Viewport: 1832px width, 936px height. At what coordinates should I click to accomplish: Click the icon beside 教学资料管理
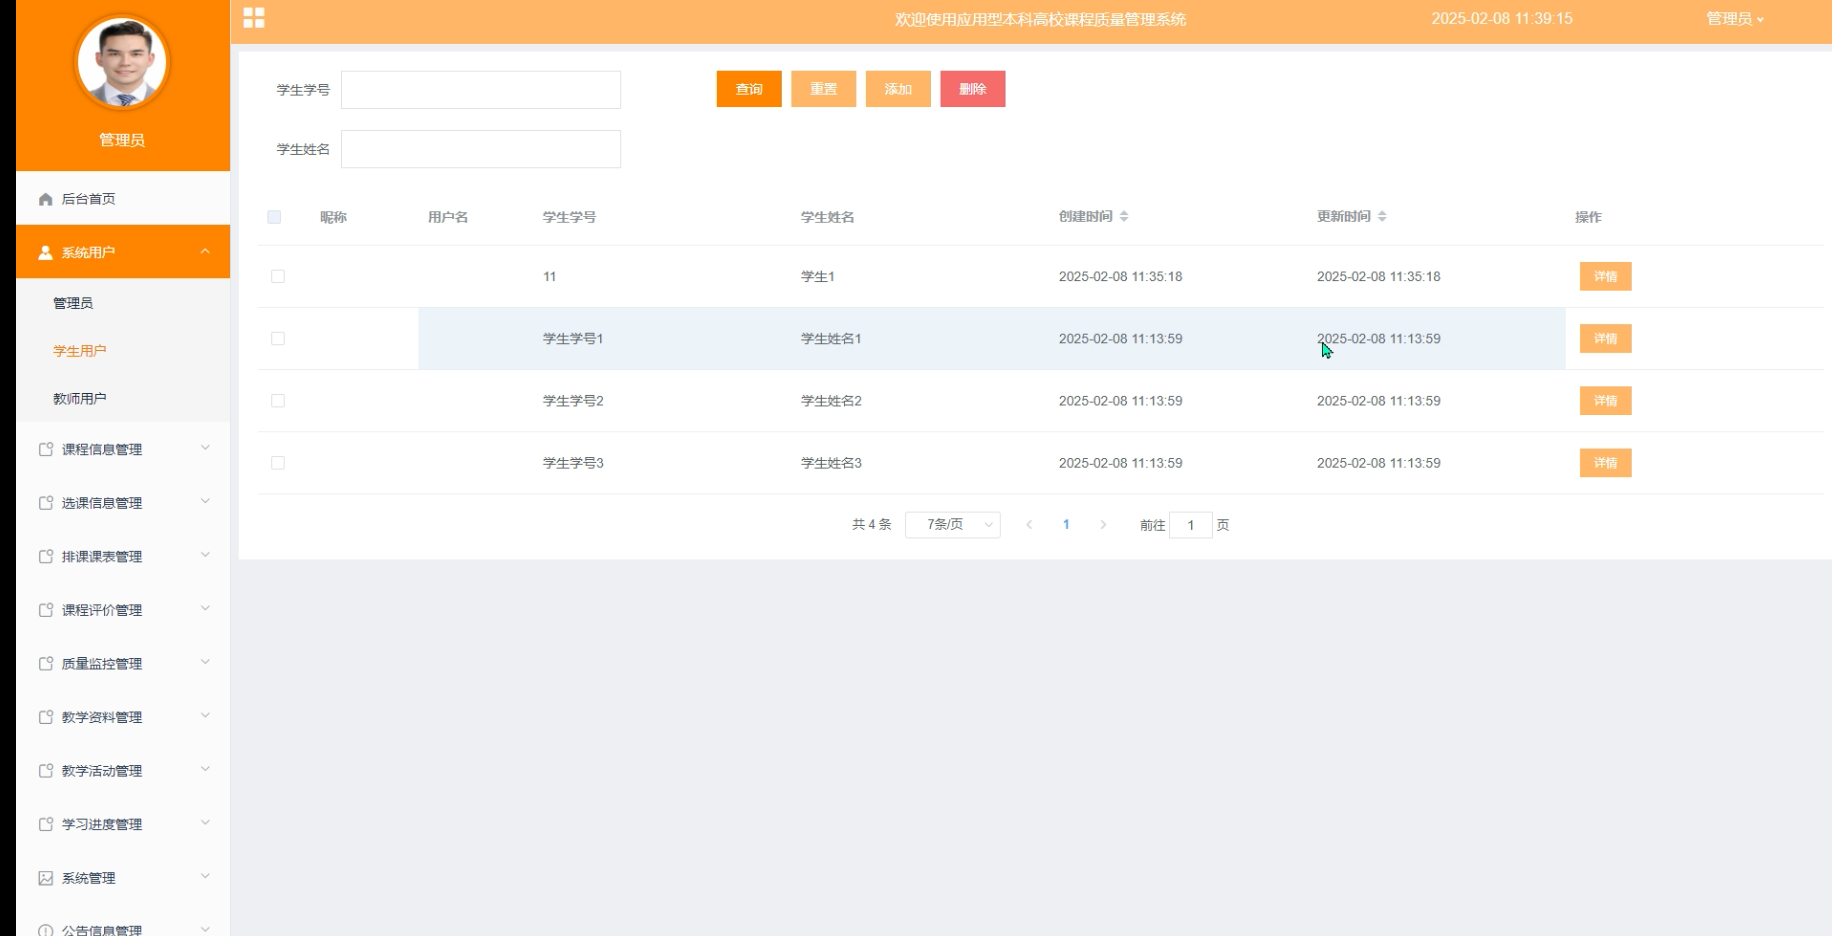[x=45, y=717]
